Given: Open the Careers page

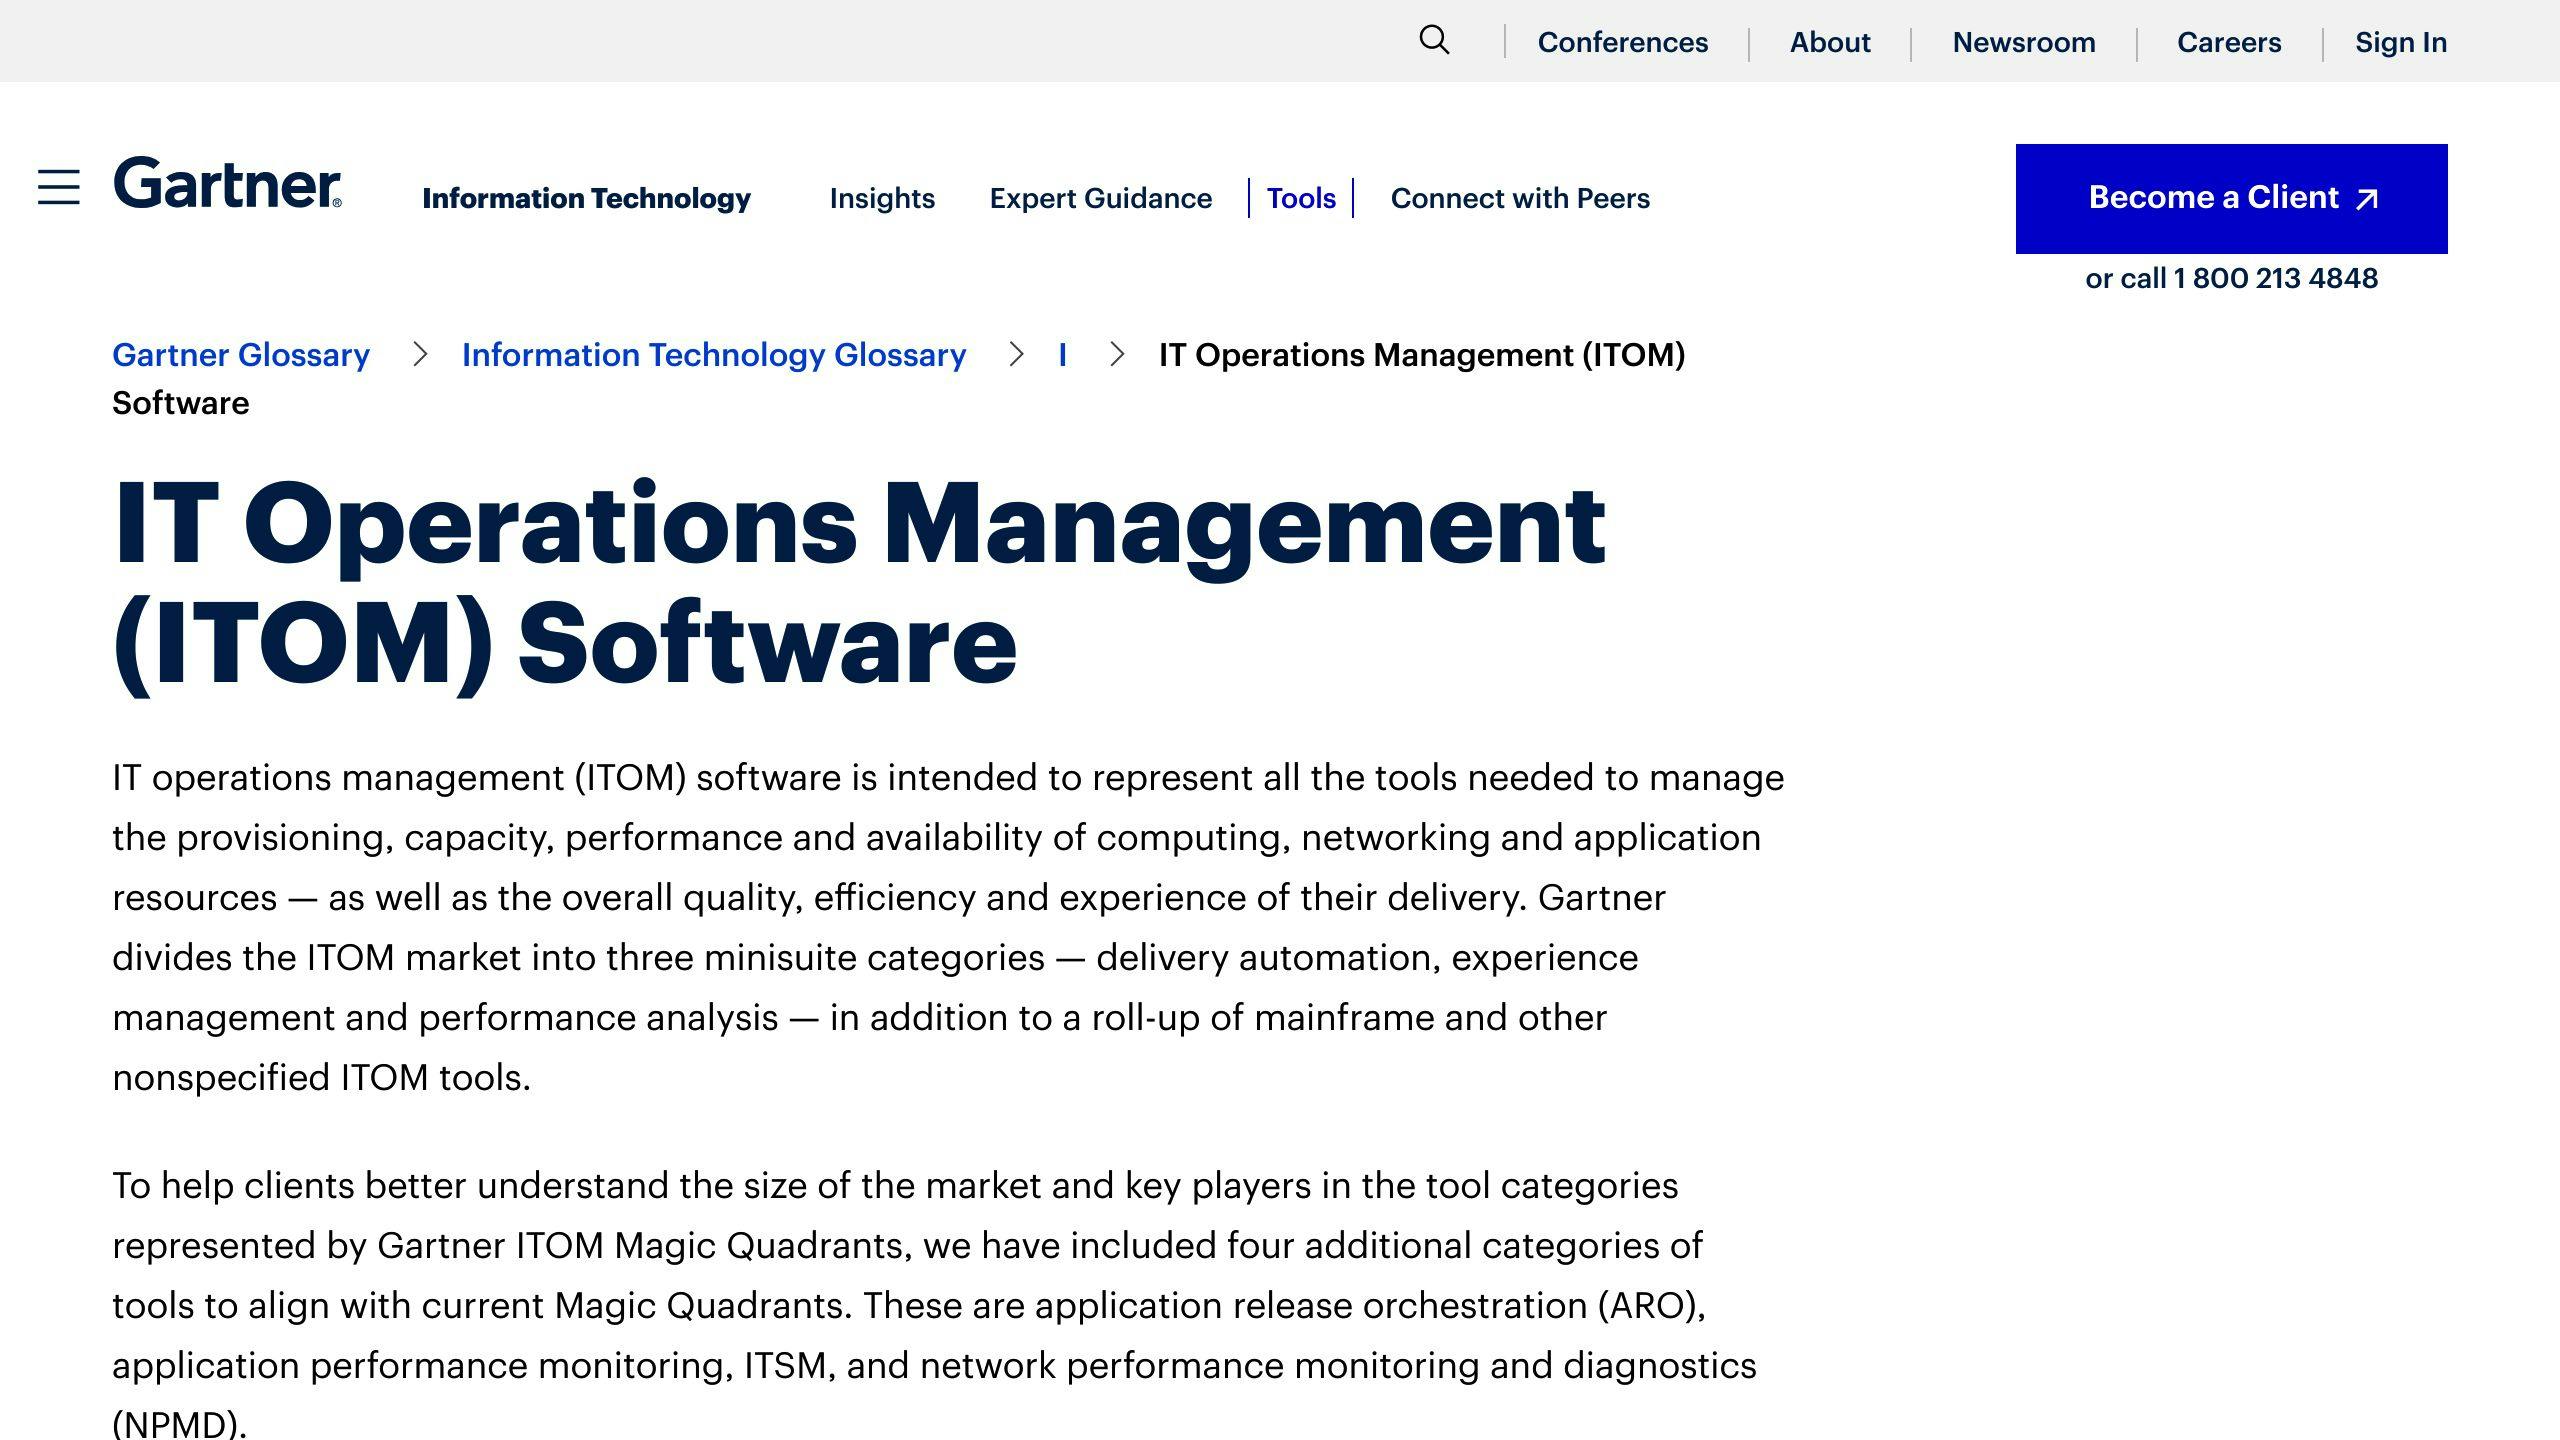Looking at the screenshot, I should 2229,42.
